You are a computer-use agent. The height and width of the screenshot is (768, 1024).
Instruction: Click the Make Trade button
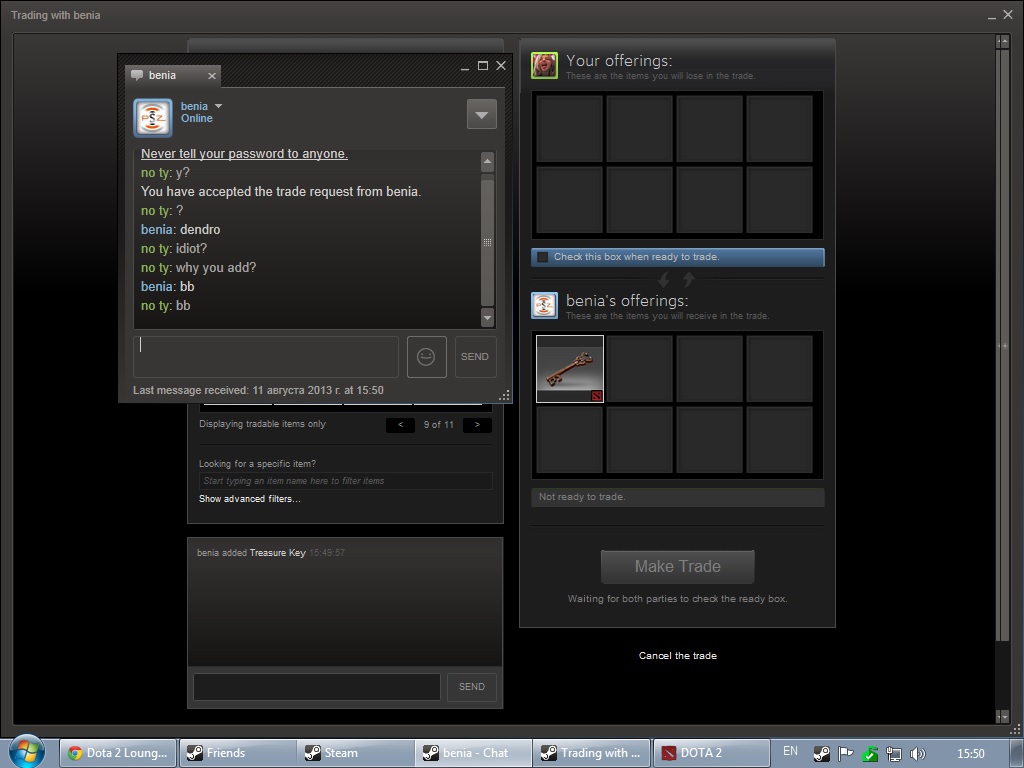click(677, 566)
